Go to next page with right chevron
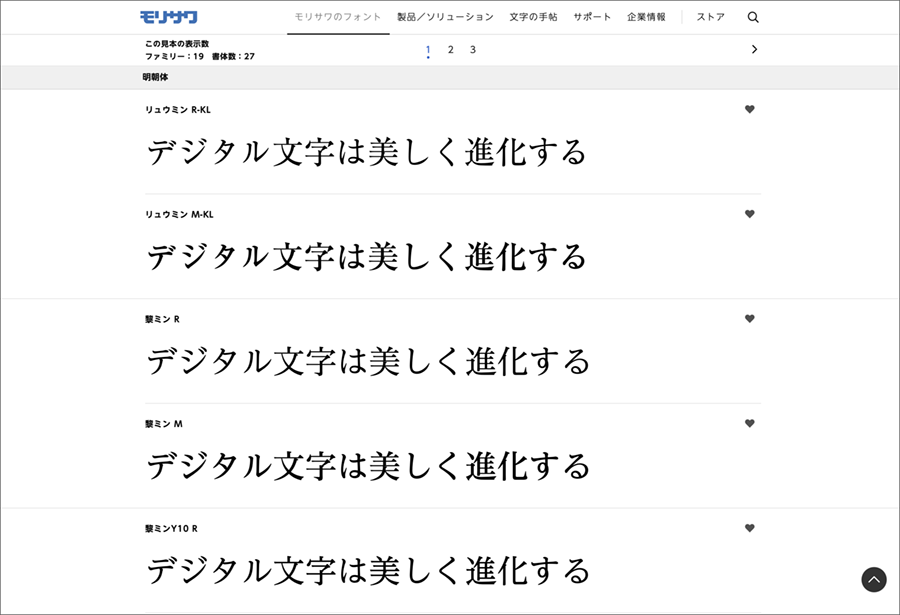Screen dimensions: 900x615 (x=754, y=49)
